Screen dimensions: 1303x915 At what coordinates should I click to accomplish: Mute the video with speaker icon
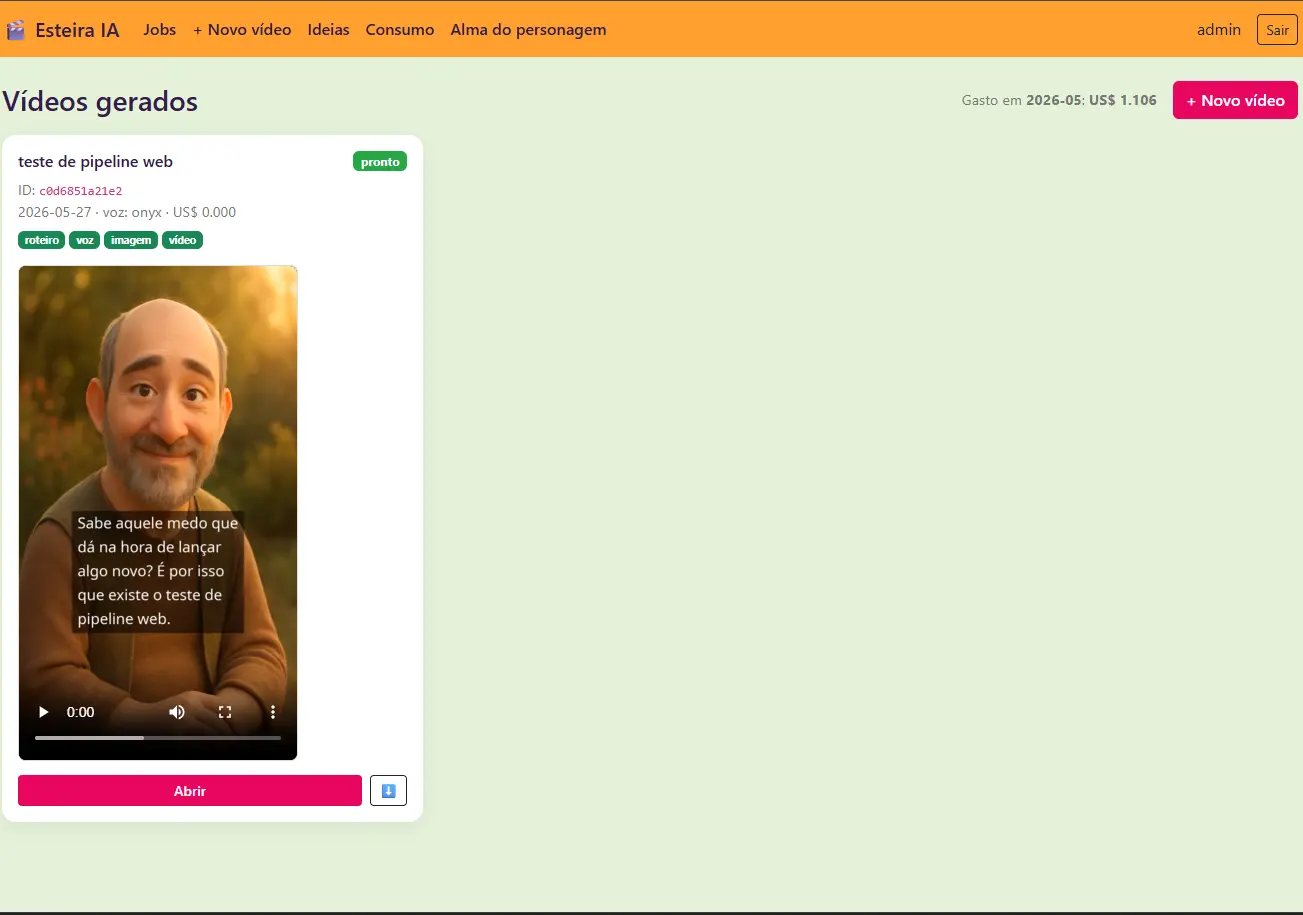point(177,712)
